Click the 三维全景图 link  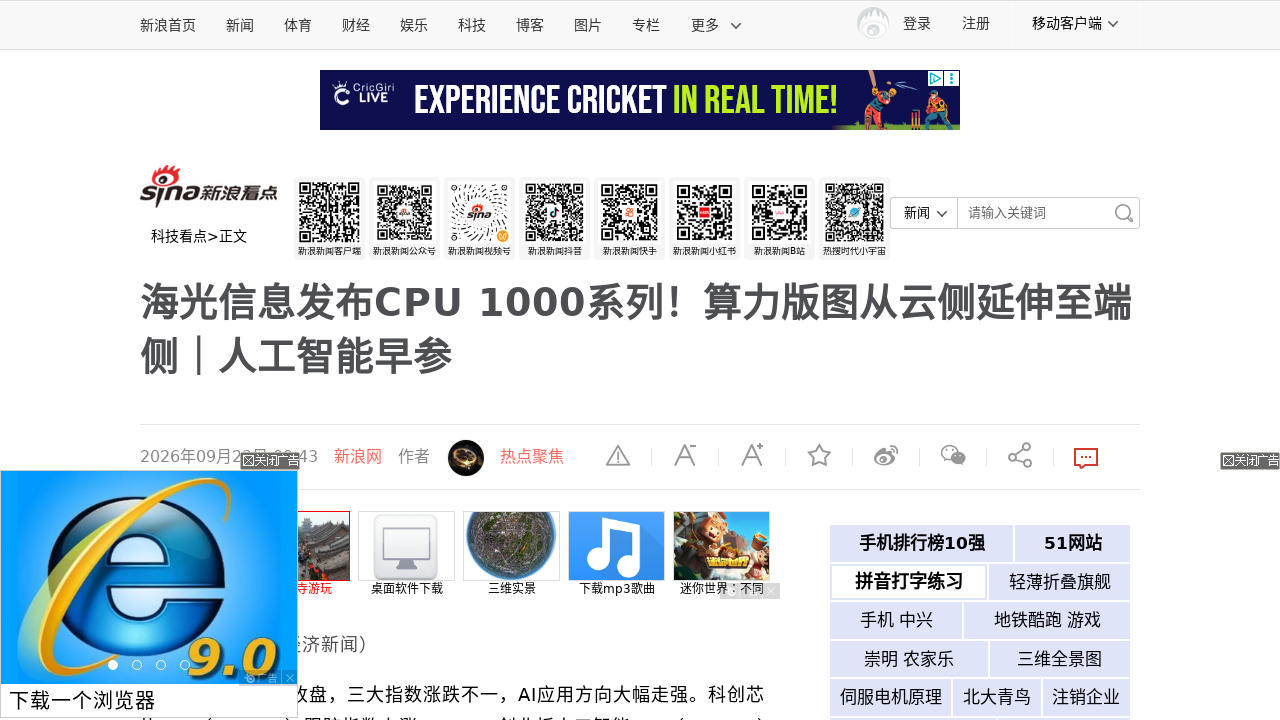pyautogui.click(x=1060, y=659)
